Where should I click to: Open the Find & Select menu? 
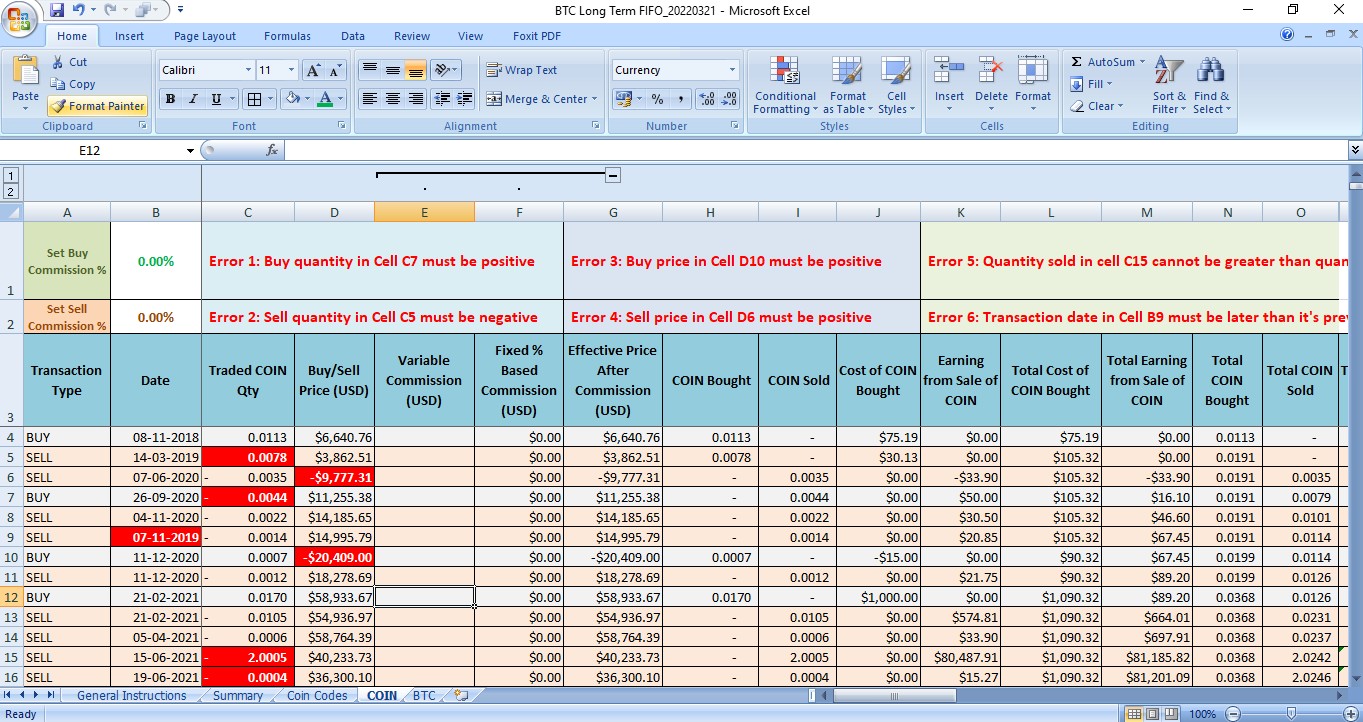point(1211,85)
